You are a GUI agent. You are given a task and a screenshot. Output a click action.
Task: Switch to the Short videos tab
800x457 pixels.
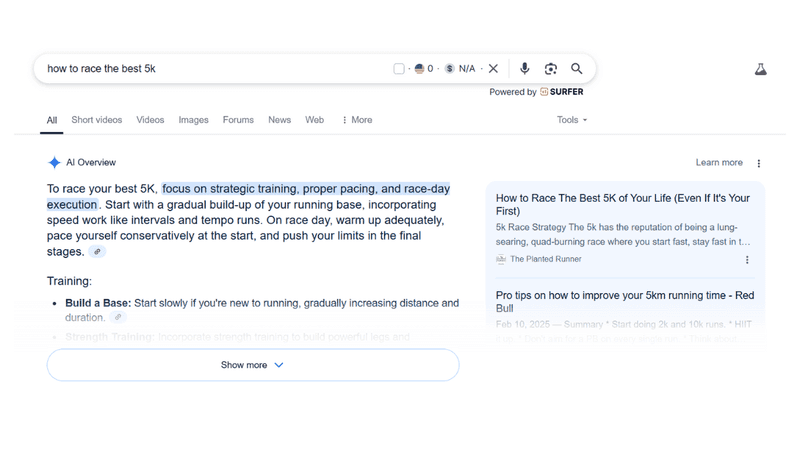[96, 120]
